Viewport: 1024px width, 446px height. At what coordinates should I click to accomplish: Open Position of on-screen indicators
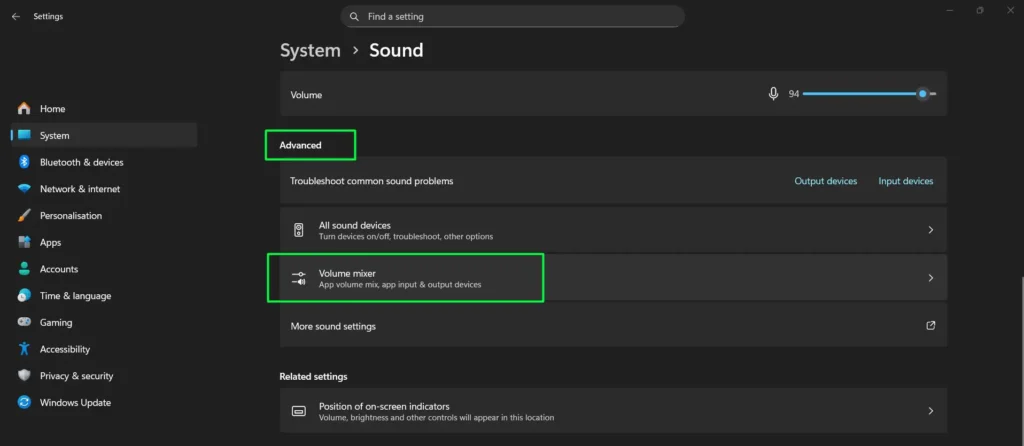tap(613, 411)
